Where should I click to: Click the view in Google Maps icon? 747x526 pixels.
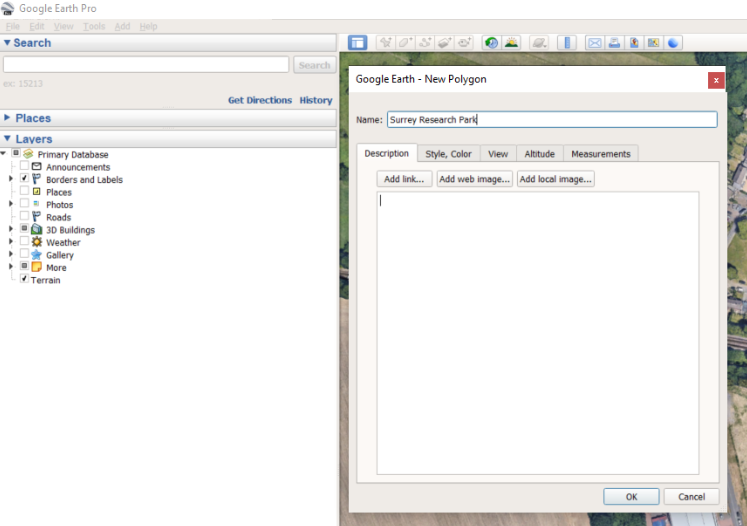653,43
